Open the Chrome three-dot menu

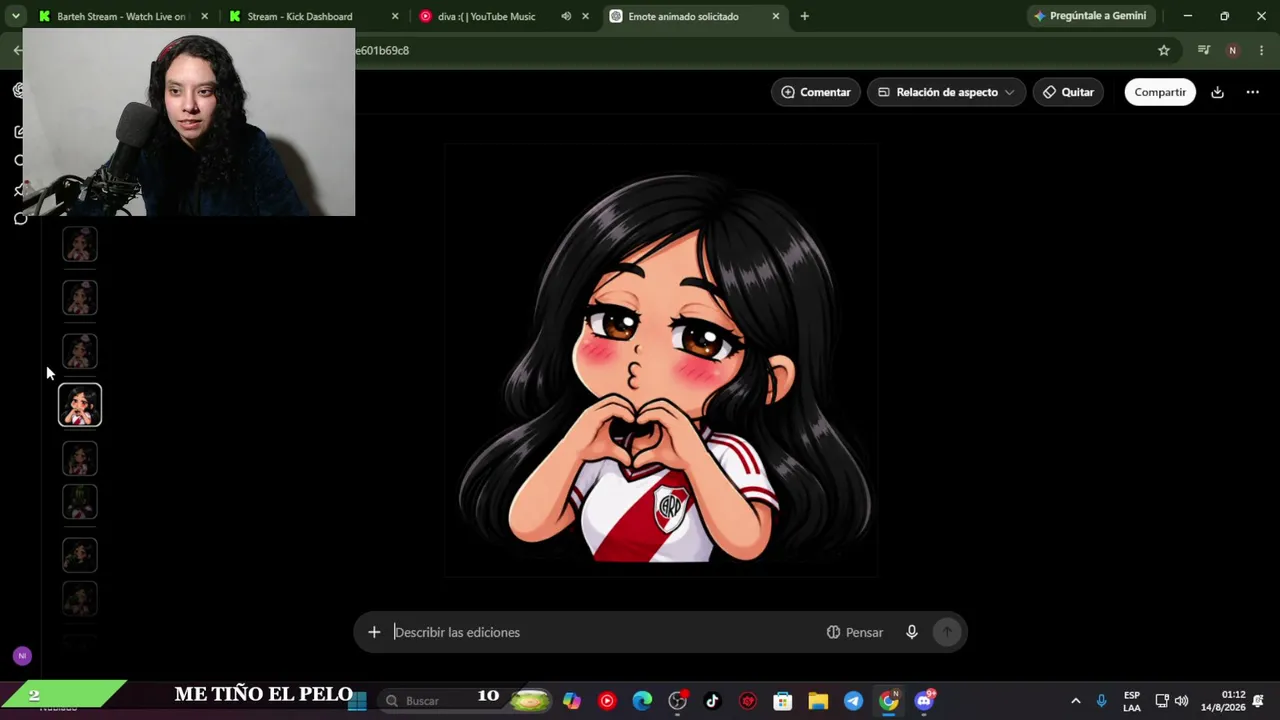[1261, 50]
